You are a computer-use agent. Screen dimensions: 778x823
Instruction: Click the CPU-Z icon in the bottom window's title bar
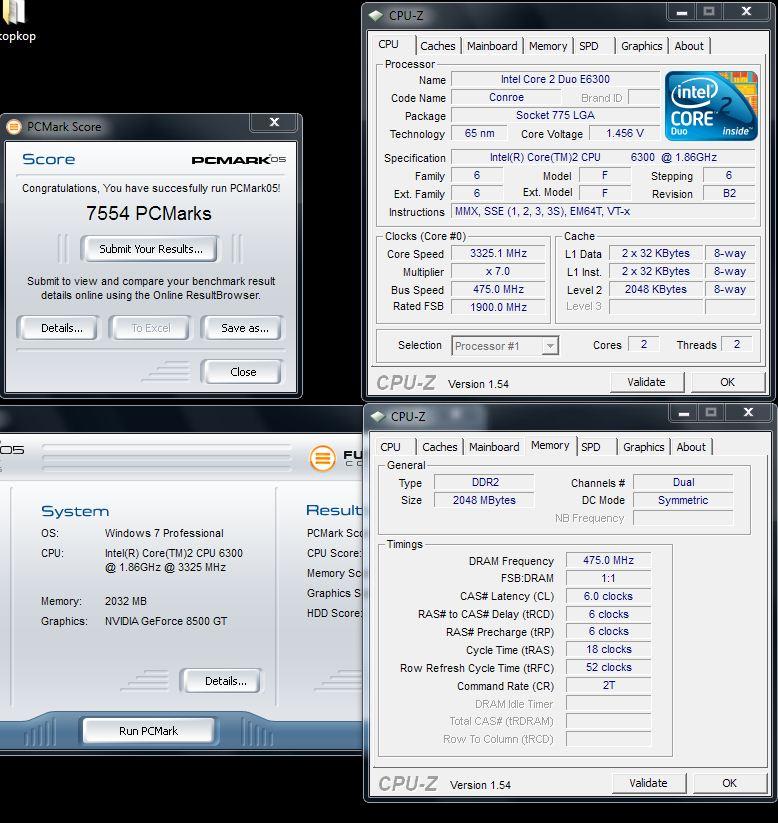(378, 416)
